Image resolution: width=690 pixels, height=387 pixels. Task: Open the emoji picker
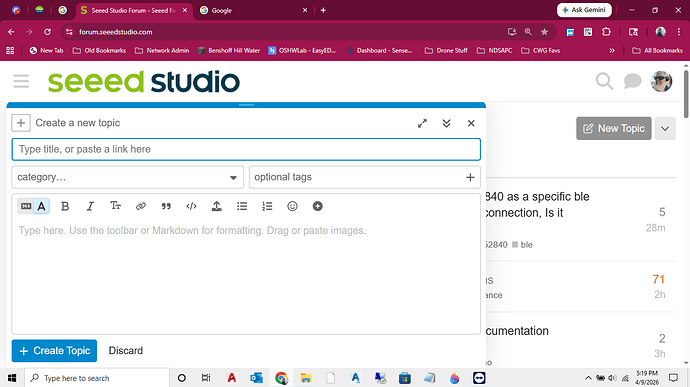tap(292, 206)
